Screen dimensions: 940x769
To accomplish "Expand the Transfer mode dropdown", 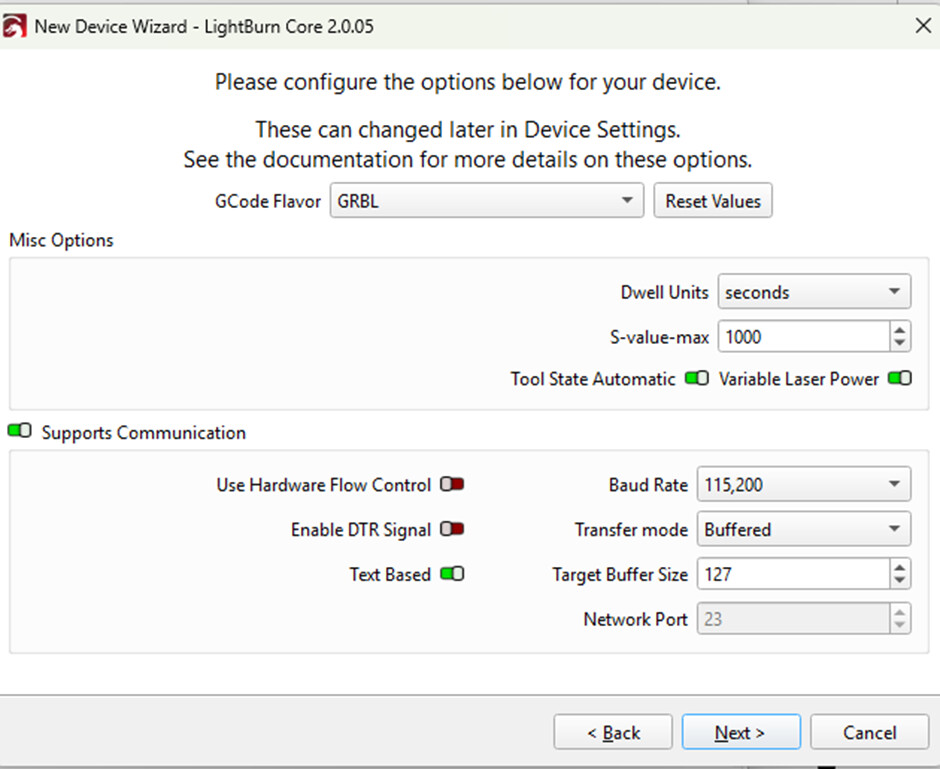I will pyautogui.click(x=803, y=530).
